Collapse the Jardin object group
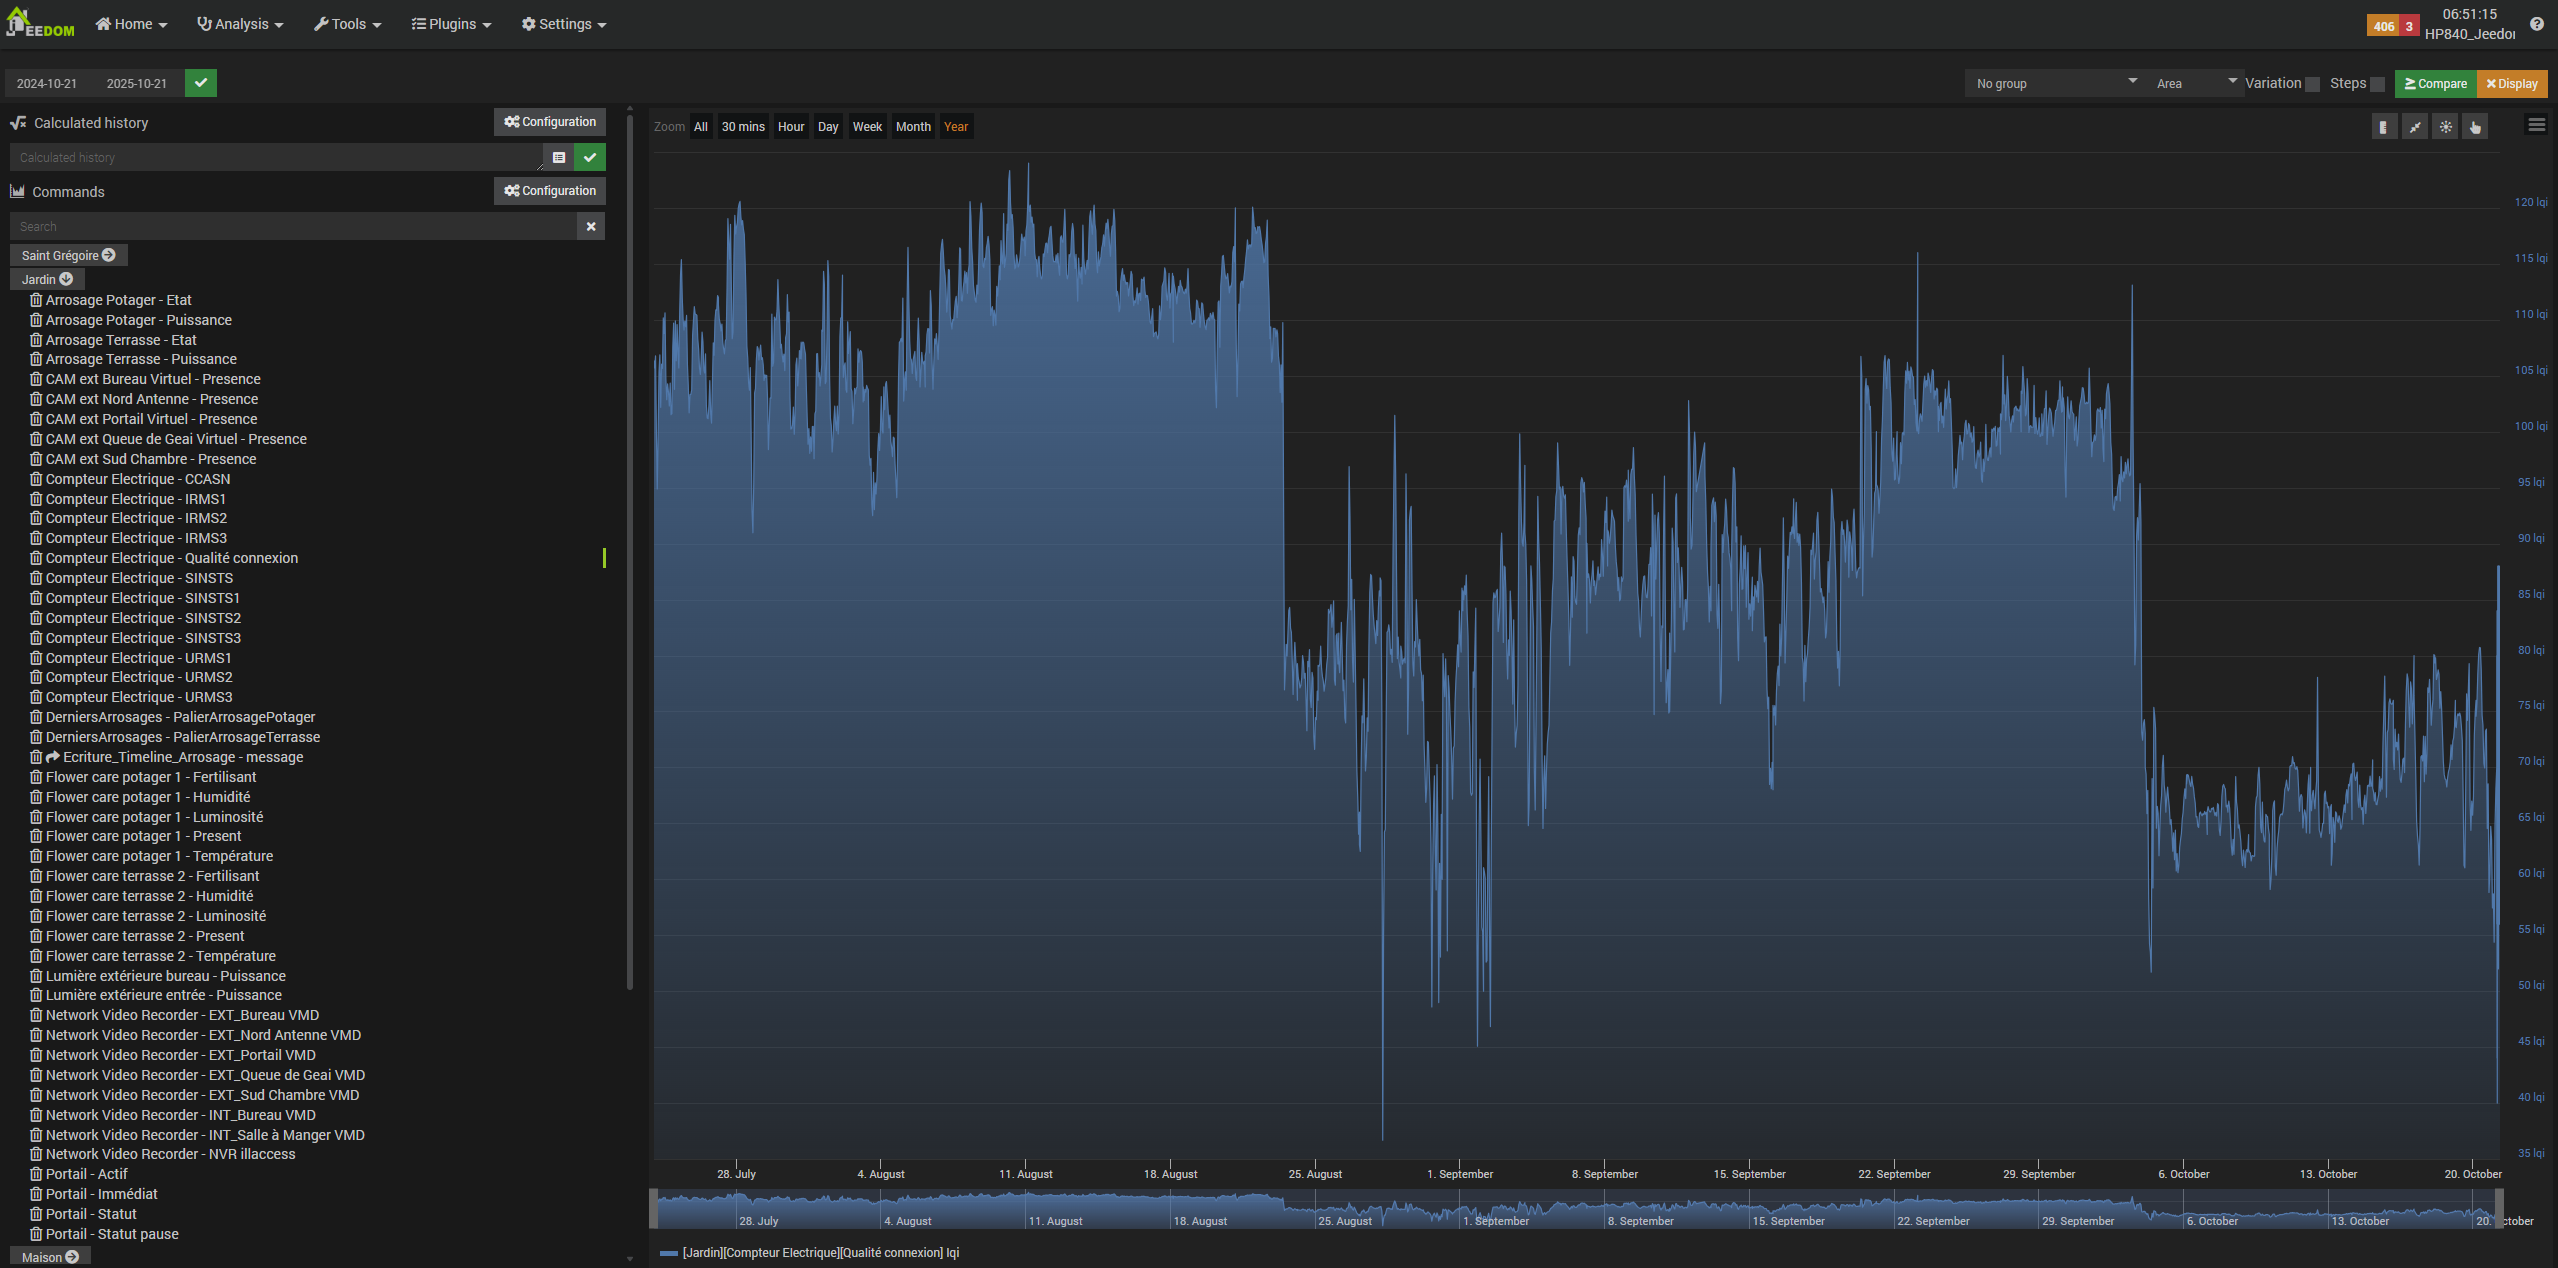The image size is (2558, 1268). pyautogui.click(x=47, y=279)
